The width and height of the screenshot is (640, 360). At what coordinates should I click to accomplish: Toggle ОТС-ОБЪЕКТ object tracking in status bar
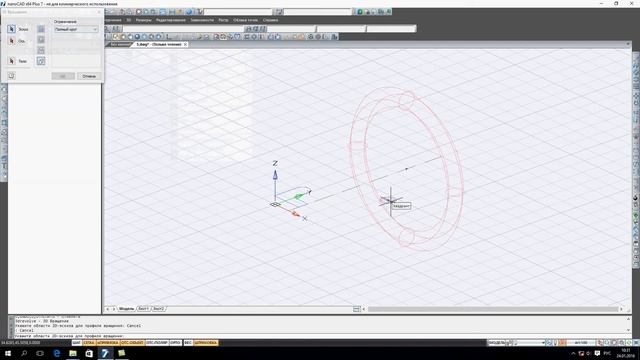(x=132, y=343)
